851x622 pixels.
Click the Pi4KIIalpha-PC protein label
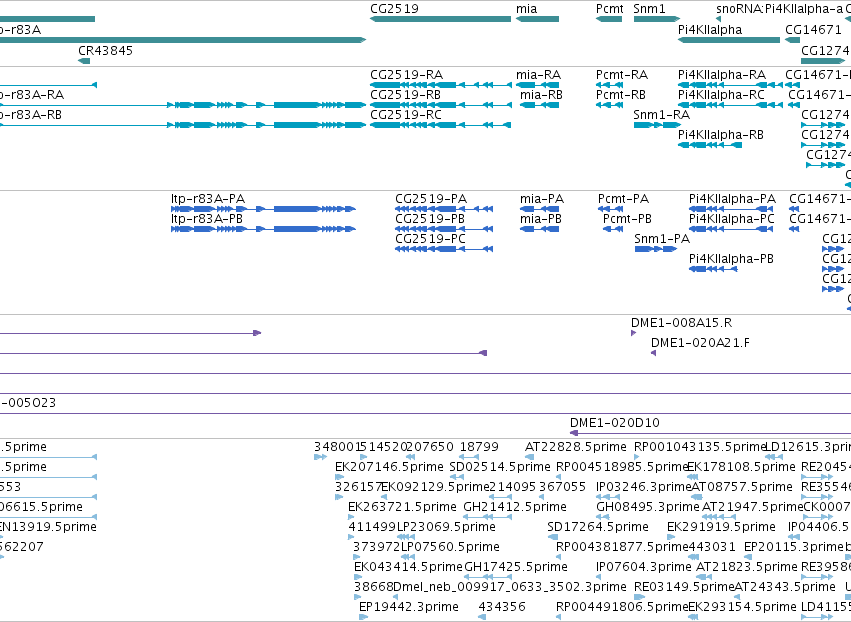[x=732, y=219]
